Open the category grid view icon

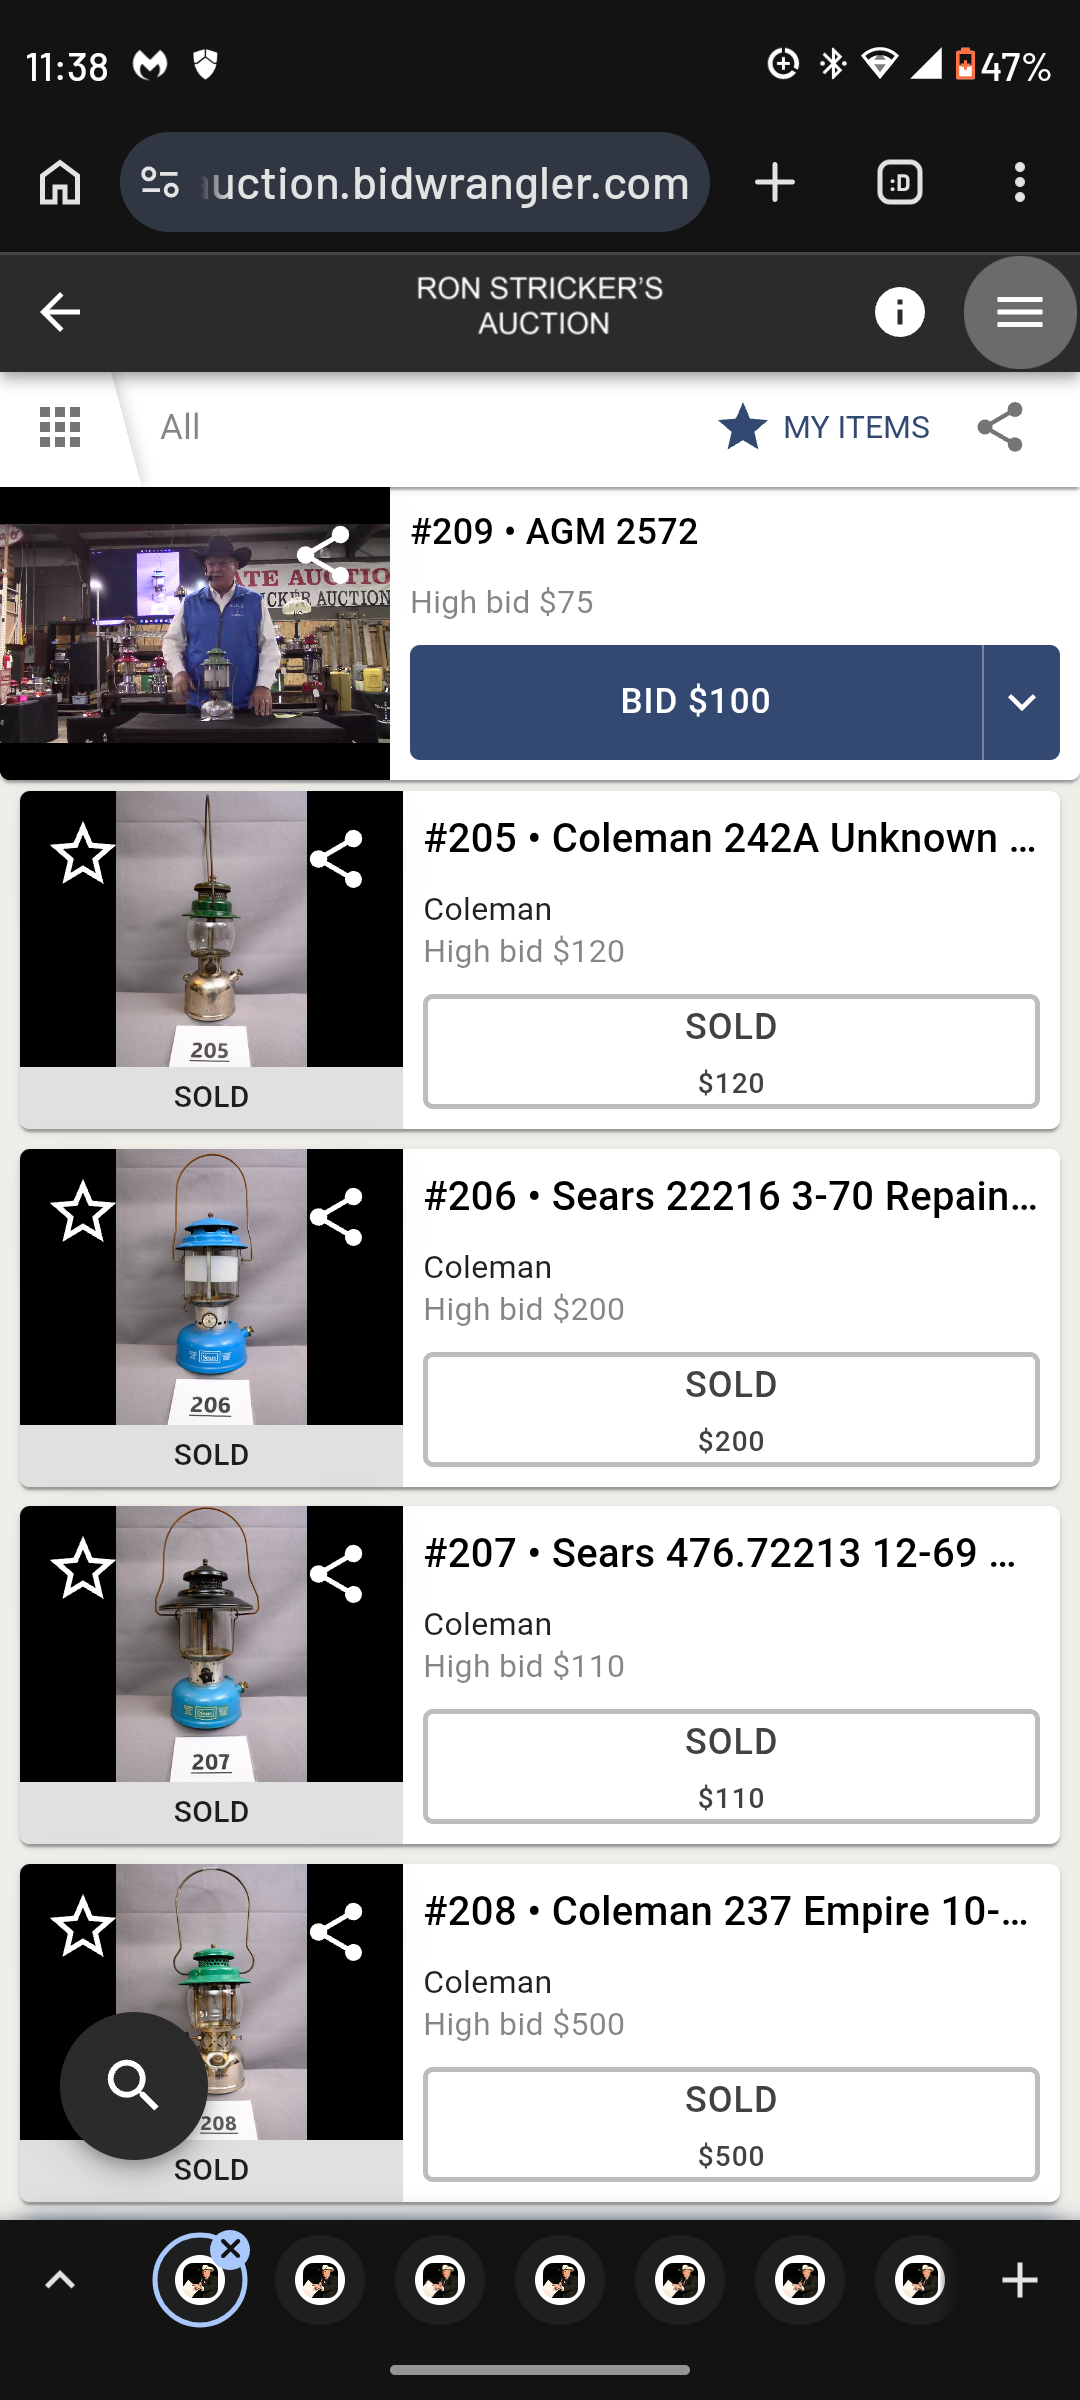(x=60, y=427)
